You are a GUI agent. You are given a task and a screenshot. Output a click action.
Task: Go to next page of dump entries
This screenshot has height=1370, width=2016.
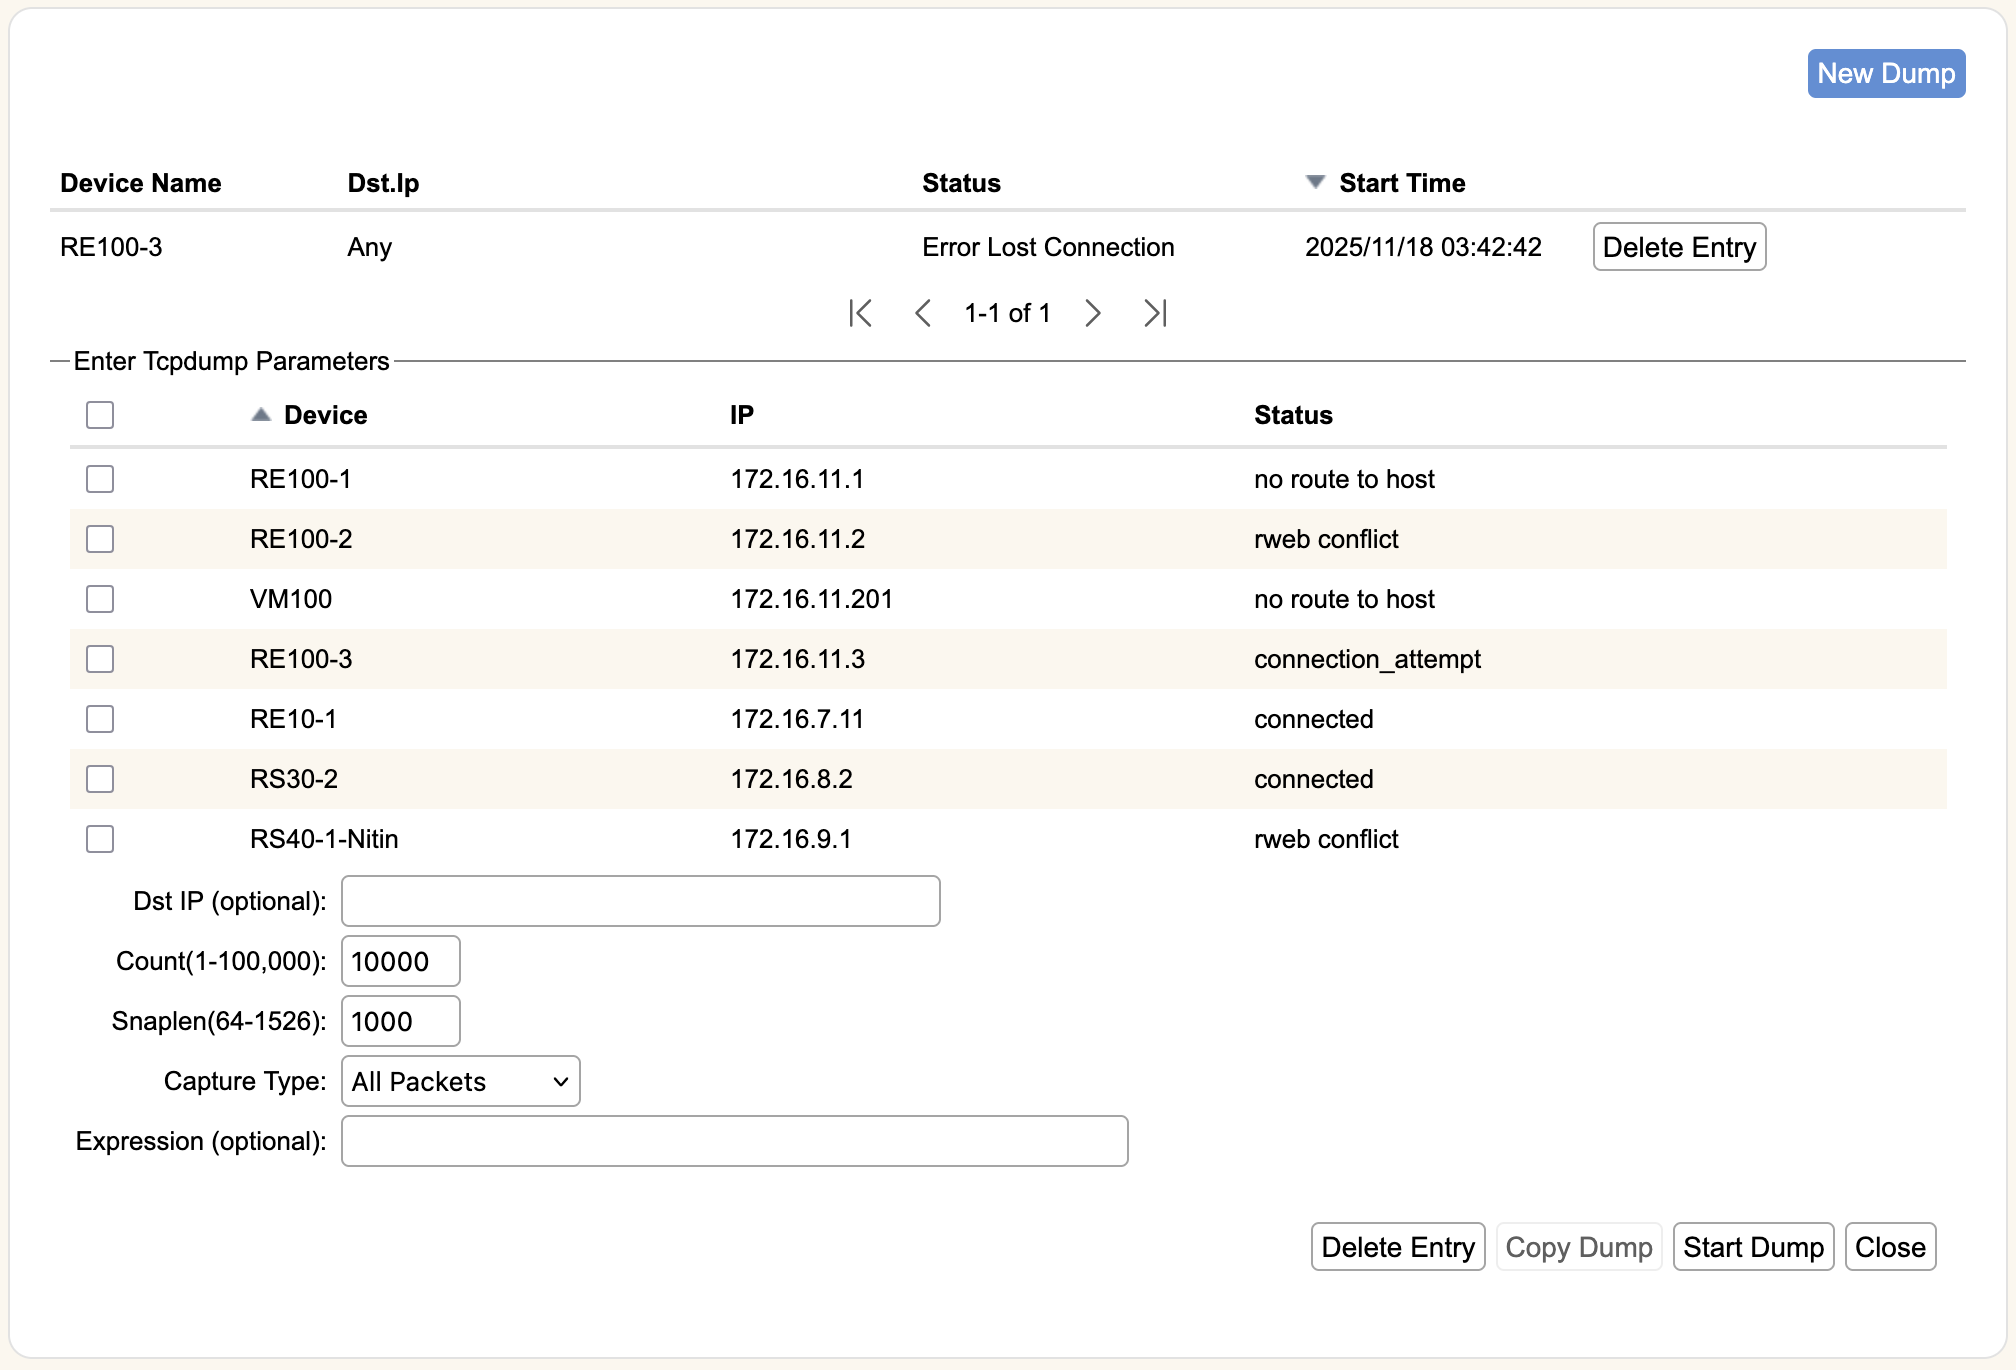pos(1093,313)
